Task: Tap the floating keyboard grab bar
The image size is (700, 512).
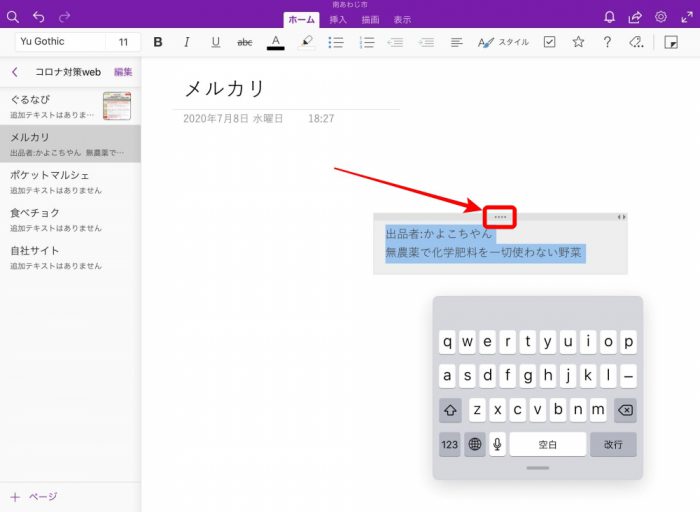Action: coord(538,468)
